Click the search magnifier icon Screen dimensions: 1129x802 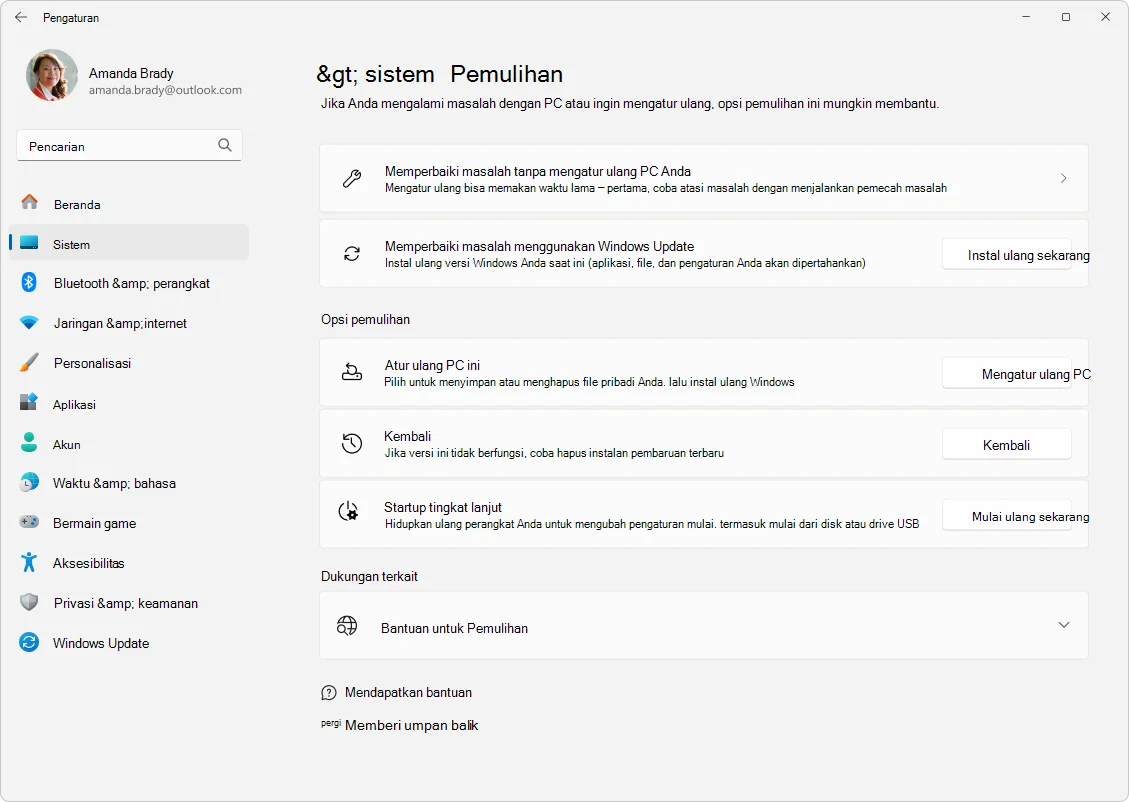(x=225, y=145)
